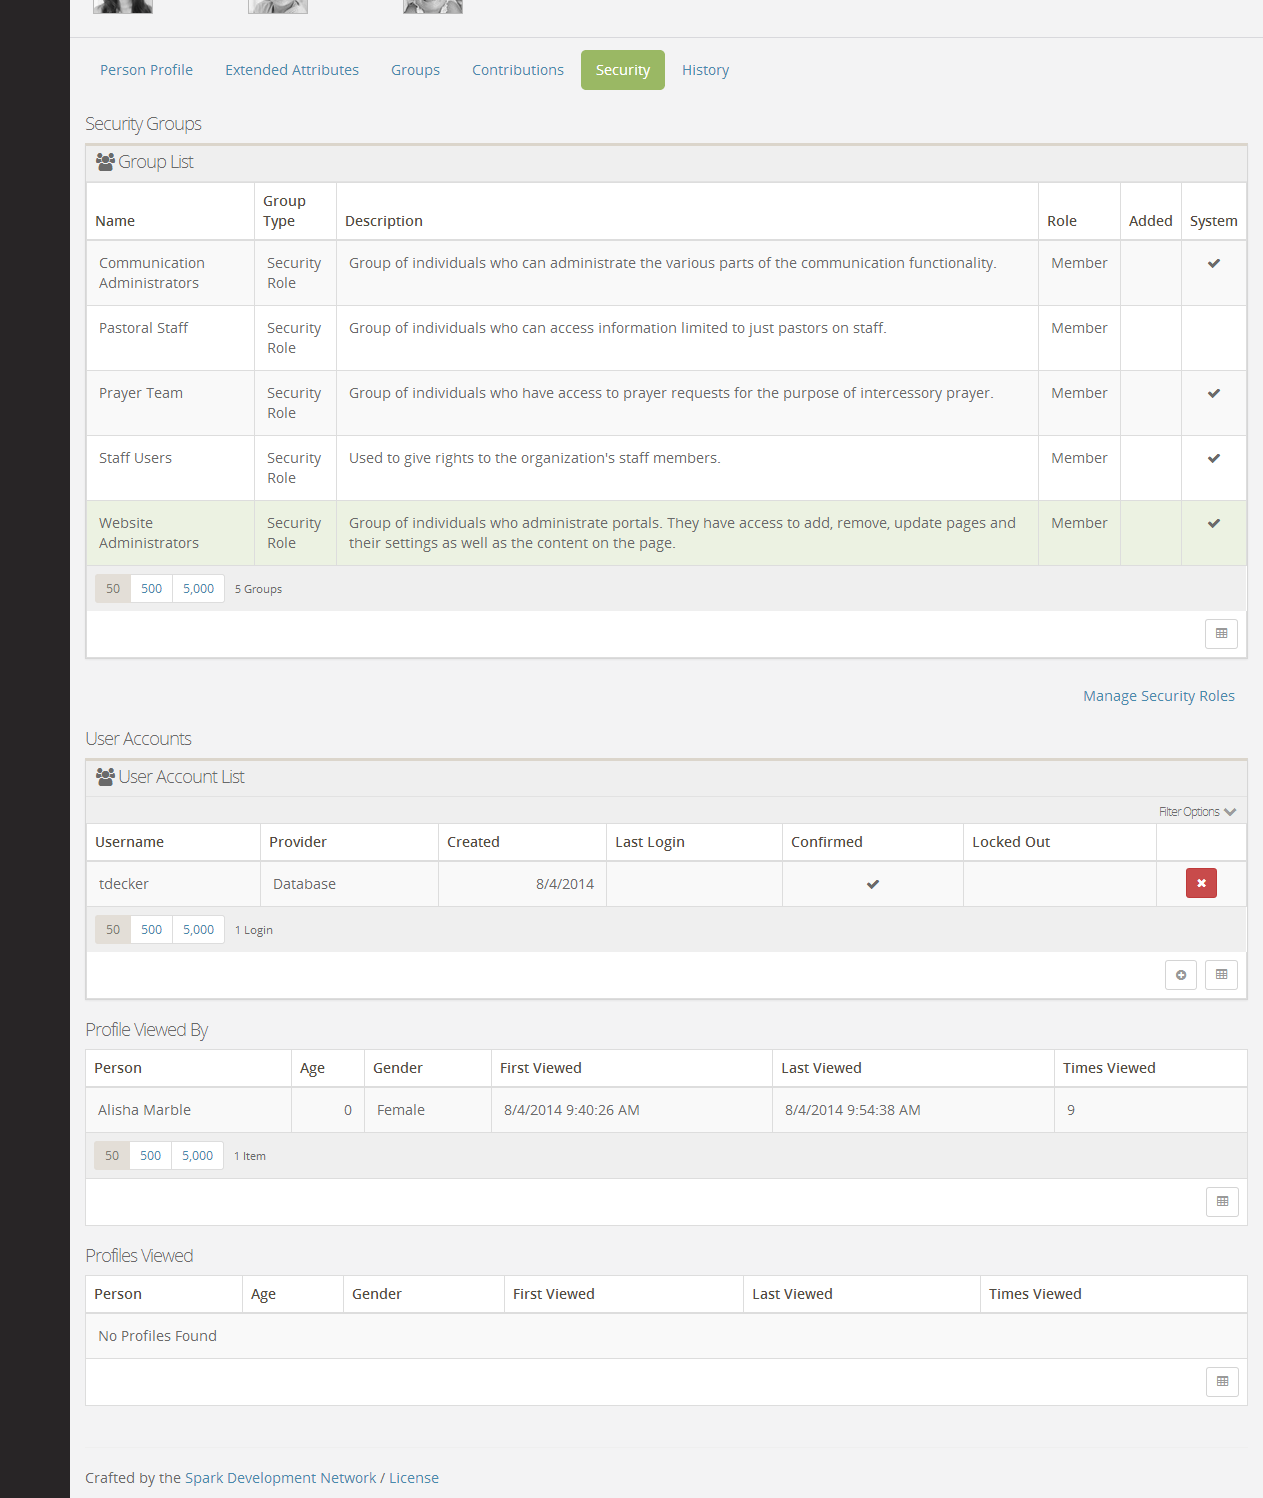Click the Confirmed checkmark for tdecker
1263x1498 pixels.
(x=873, y=884)
